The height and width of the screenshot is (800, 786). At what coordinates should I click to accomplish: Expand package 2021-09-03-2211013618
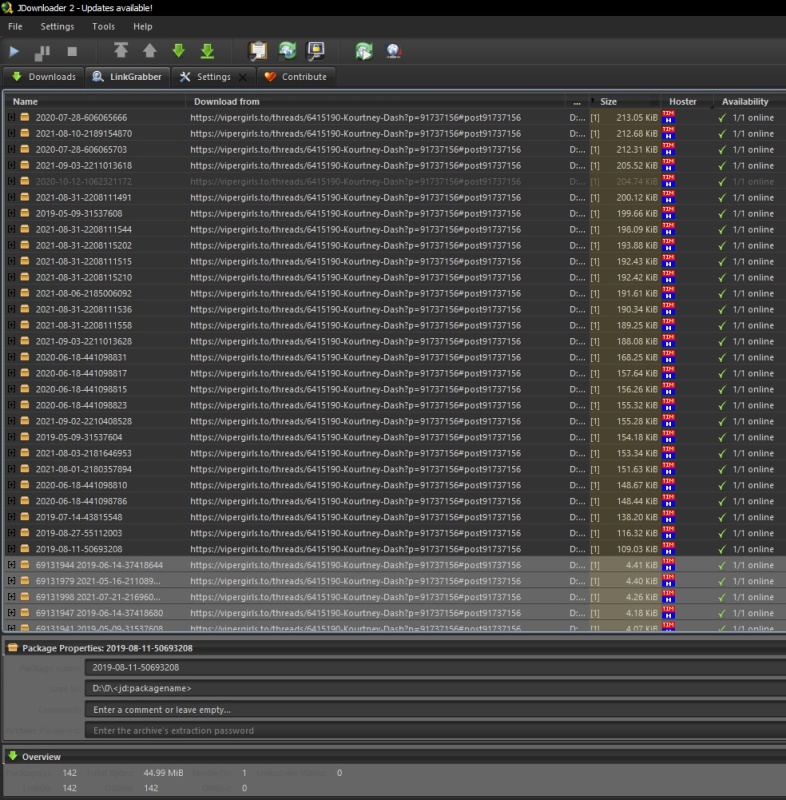click(11, 165)
